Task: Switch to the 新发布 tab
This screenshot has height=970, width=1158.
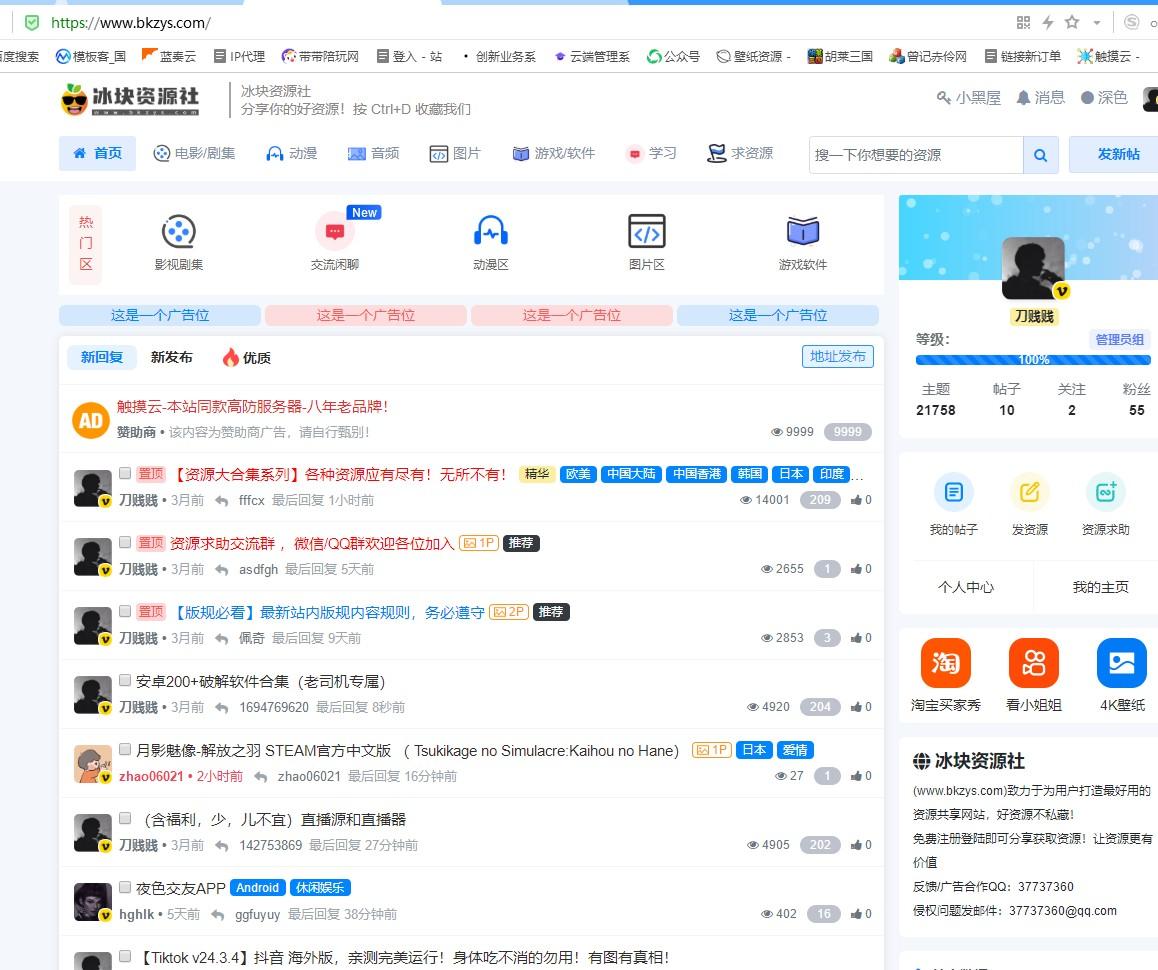Action: [x=170, y=356]
